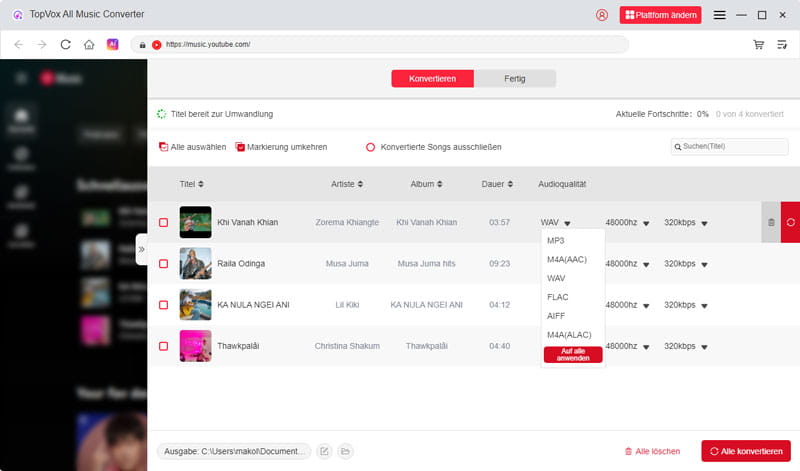Viewport: 800px width, 471px height.
Task: Tick the checkbox for Thawkpalâi
Action: (x=164, y=346)
